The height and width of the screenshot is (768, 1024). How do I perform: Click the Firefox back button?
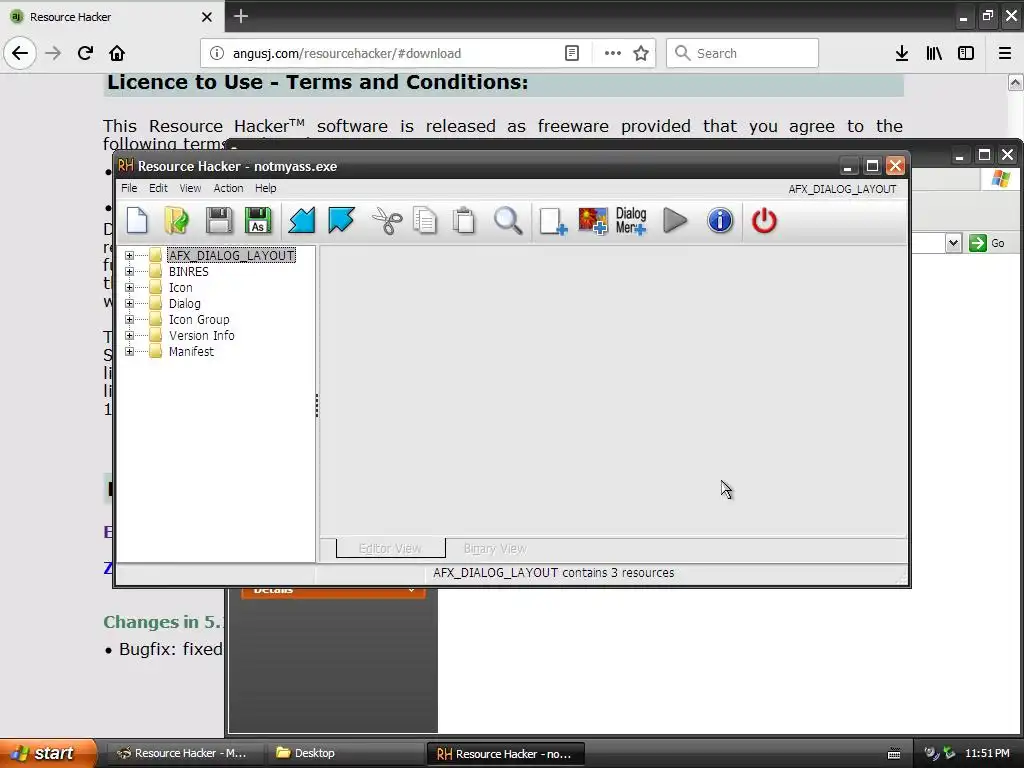coord(20,53)
